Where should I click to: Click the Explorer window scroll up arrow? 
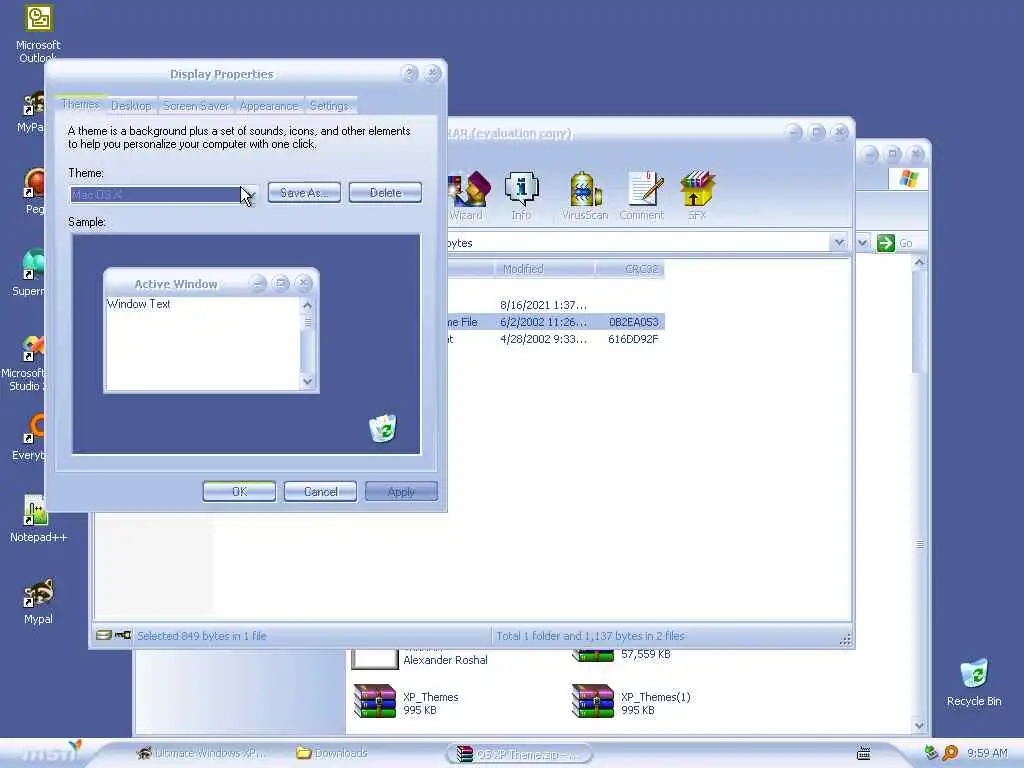920,263
